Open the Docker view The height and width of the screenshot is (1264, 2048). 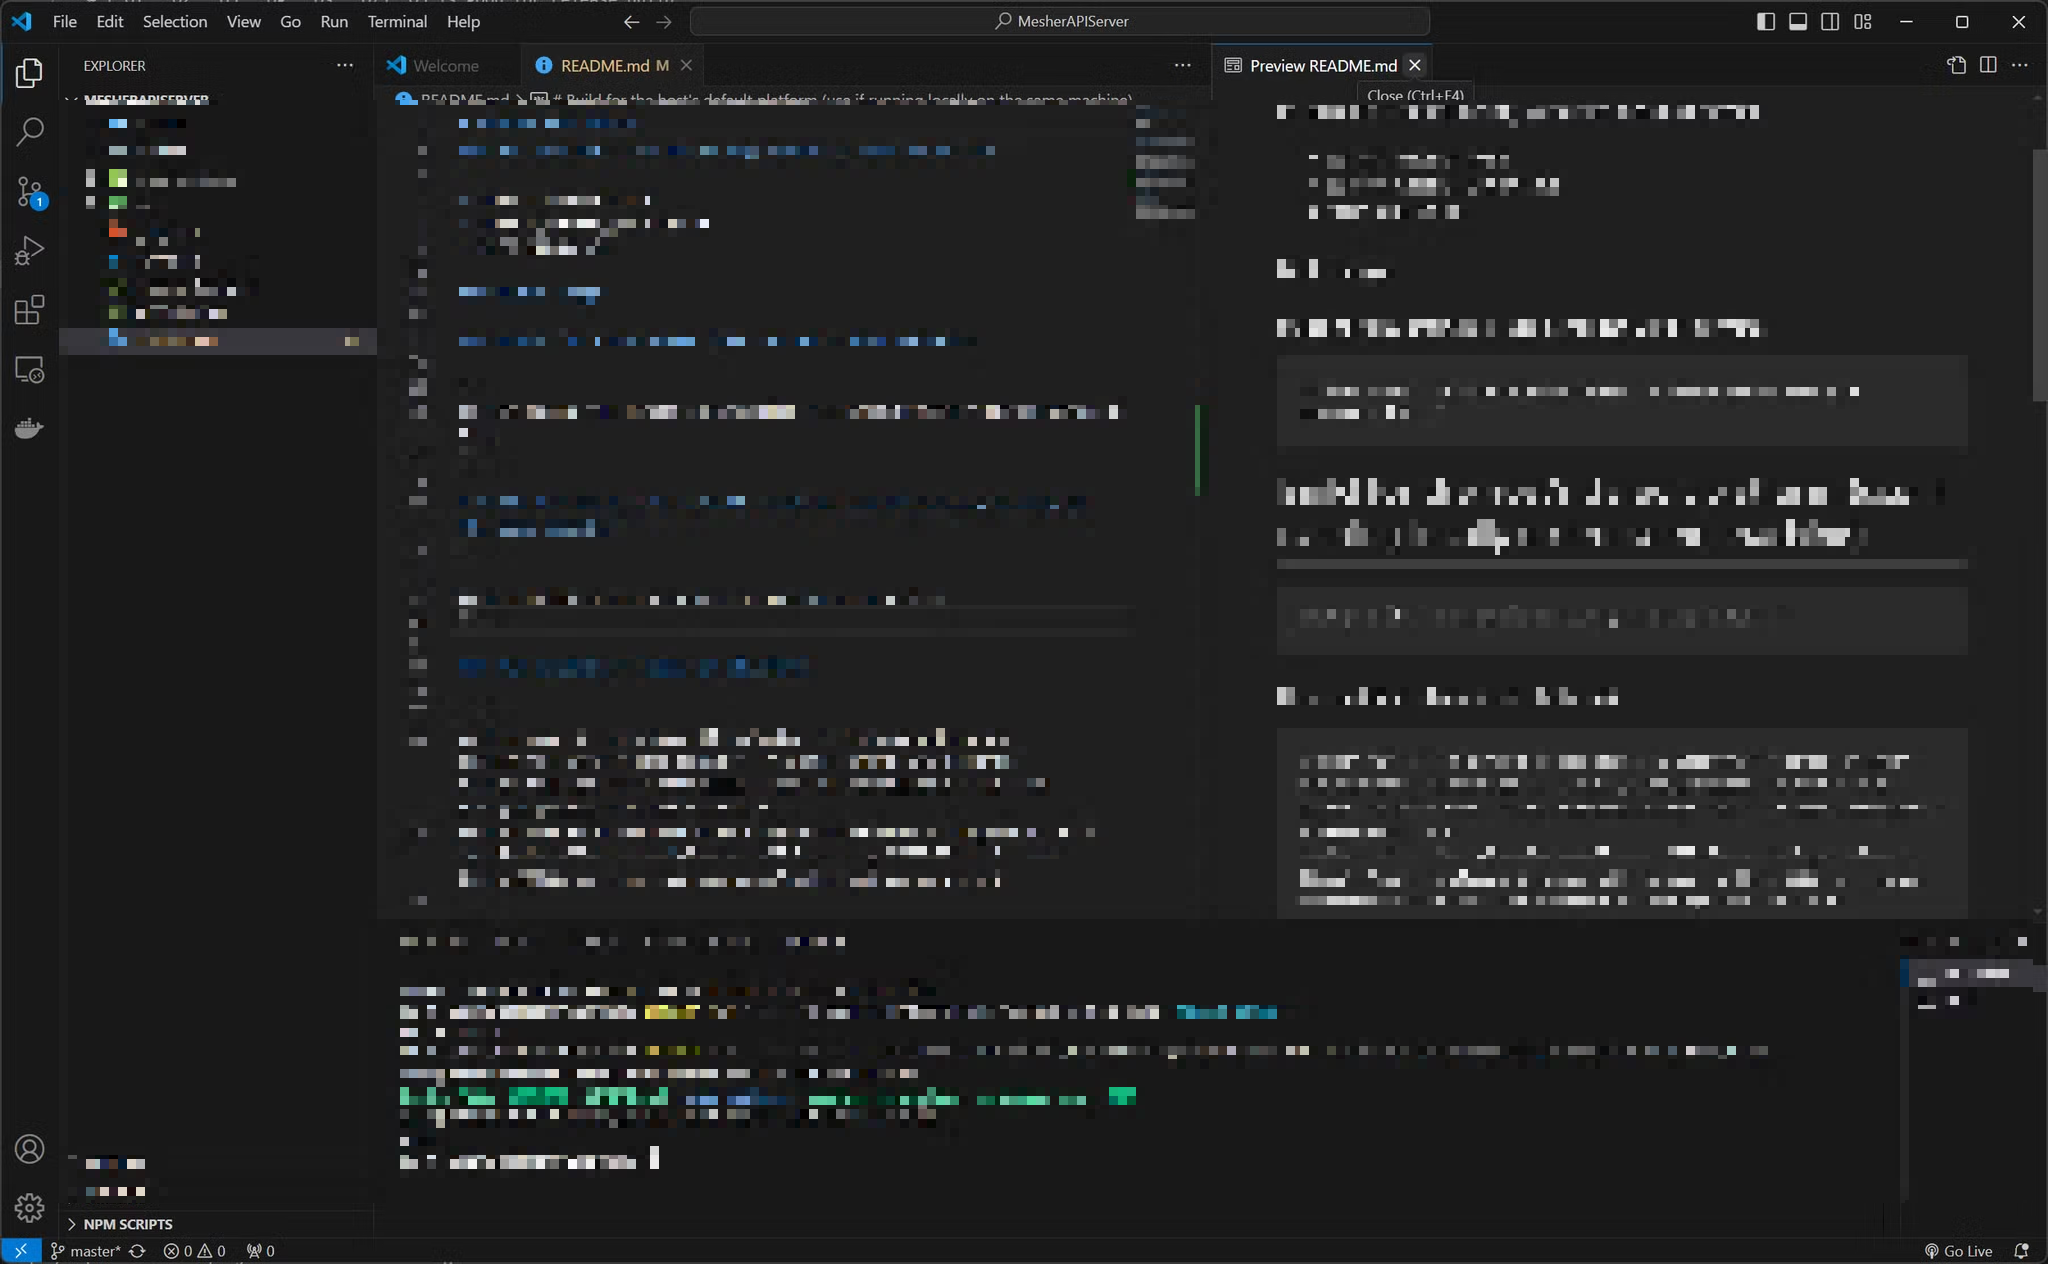(x=30, y=428)
